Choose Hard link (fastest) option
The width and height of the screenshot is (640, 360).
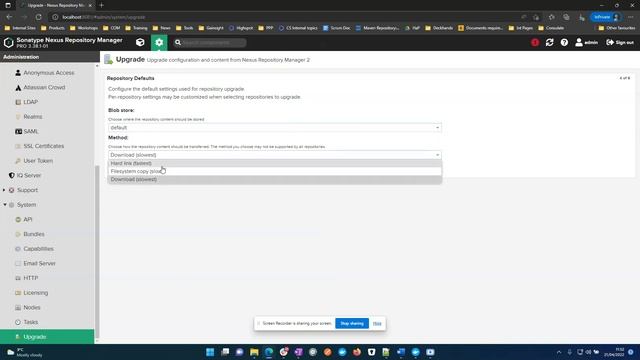pyautogui.click(x=275, y=163)
